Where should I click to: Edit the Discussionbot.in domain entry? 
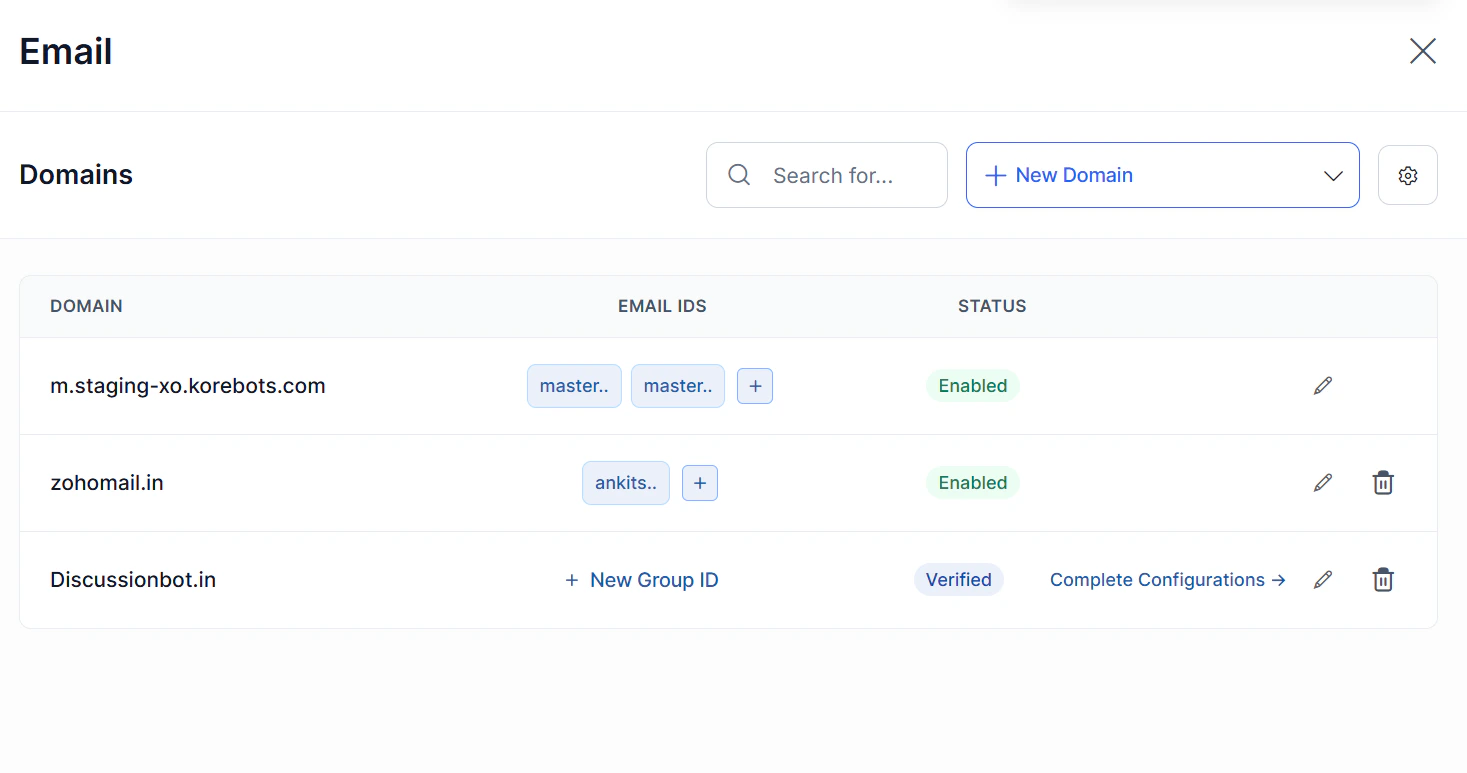[1322, 579]
